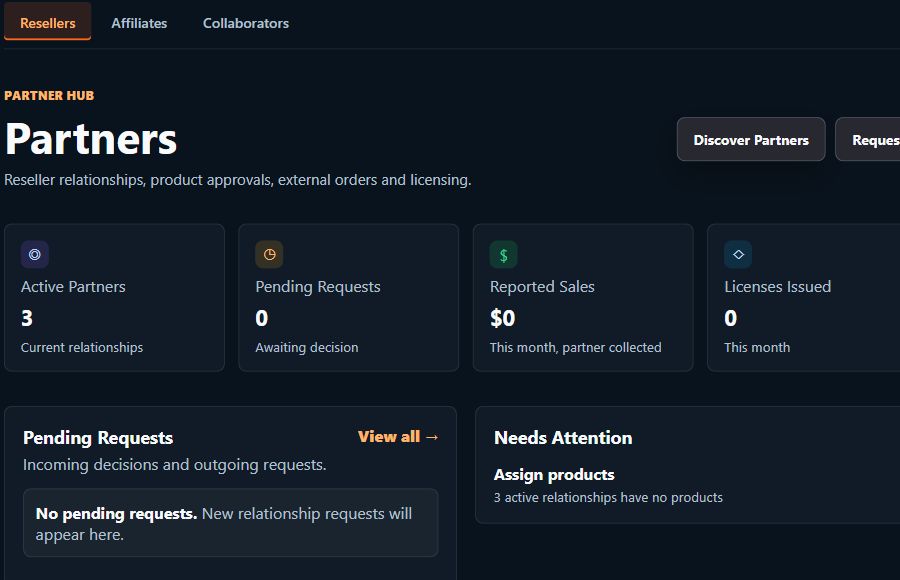Image resolution: width=900 pixels, height=580 pixels.
Task: Click the PARTNER HUB label
Action: [49, 95]
